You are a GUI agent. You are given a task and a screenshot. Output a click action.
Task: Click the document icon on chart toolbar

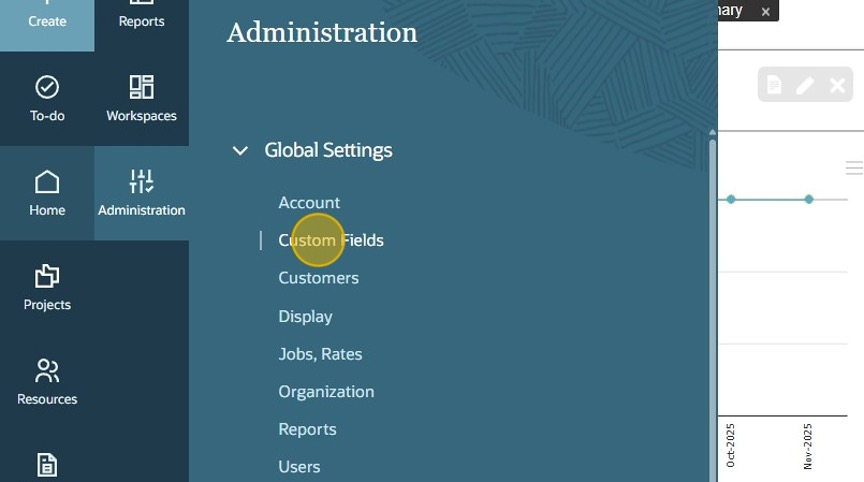tap(774, 86)
